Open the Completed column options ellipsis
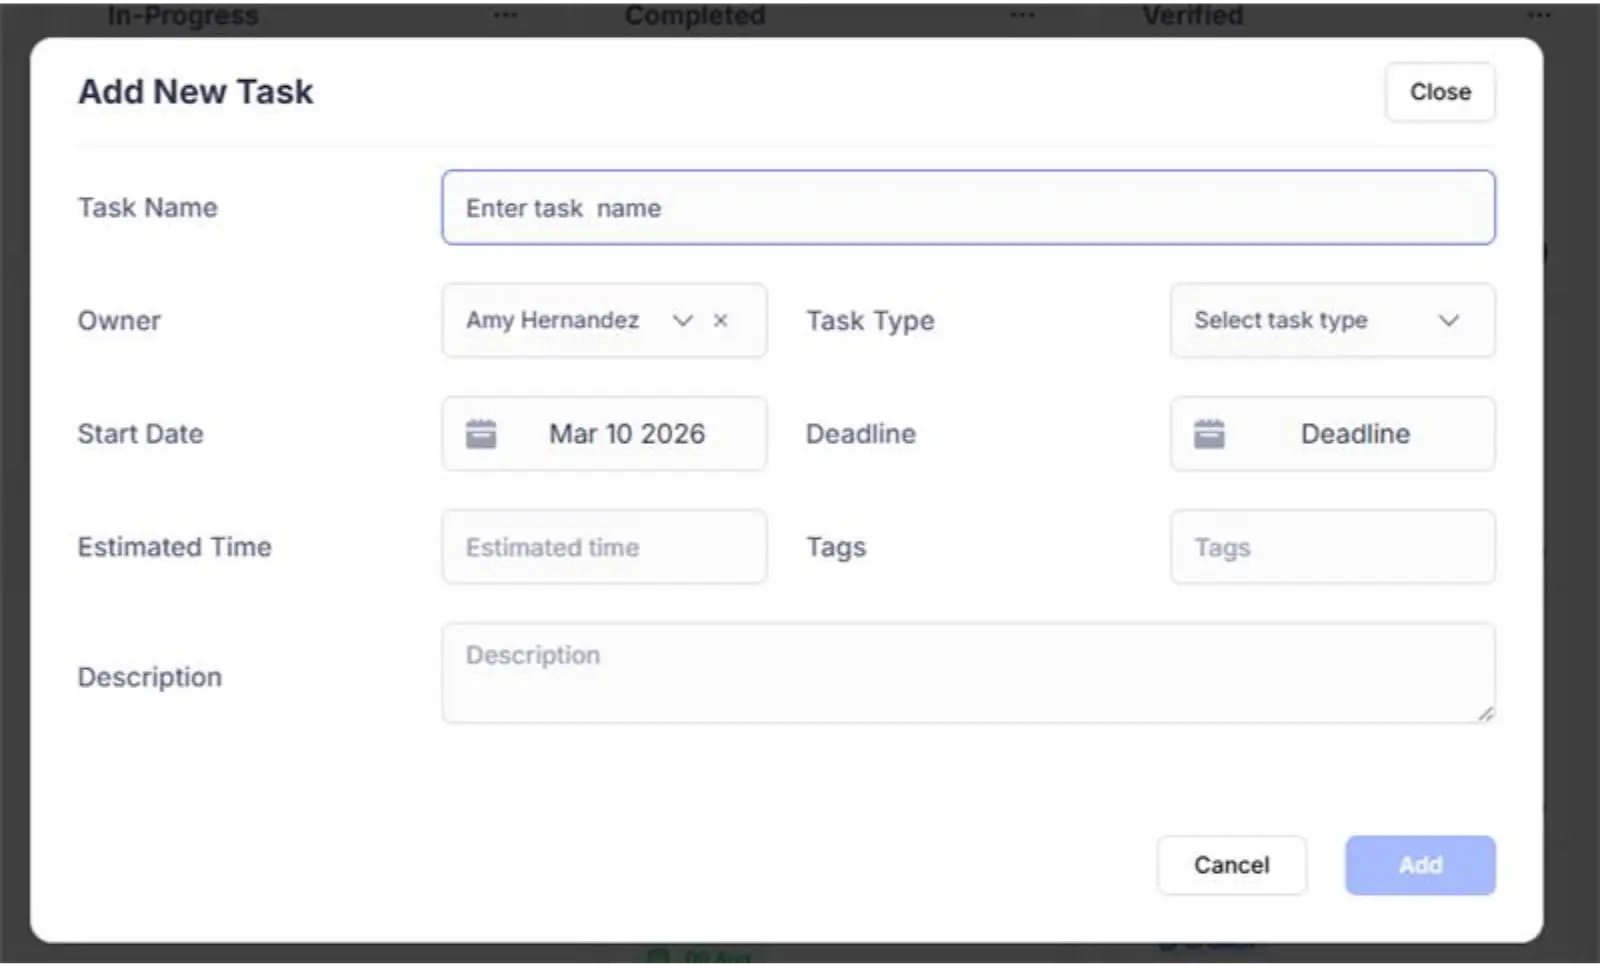 (1022, 15)
